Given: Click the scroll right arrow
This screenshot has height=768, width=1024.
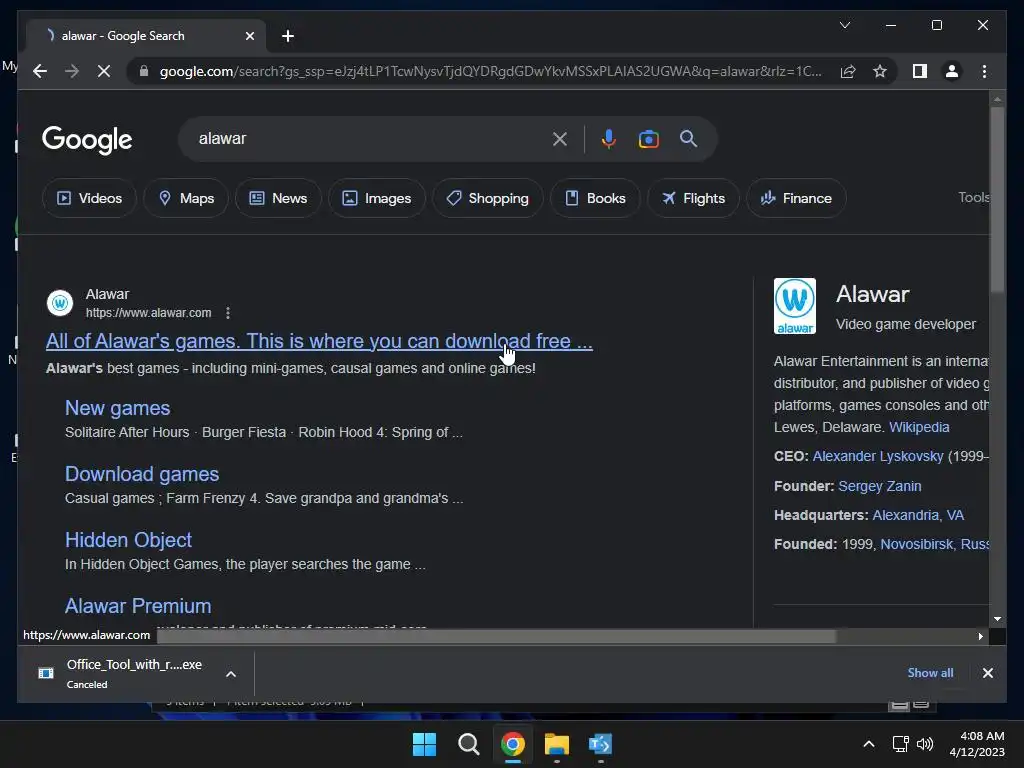Looking at the screenshot, I should click(980, 636).
